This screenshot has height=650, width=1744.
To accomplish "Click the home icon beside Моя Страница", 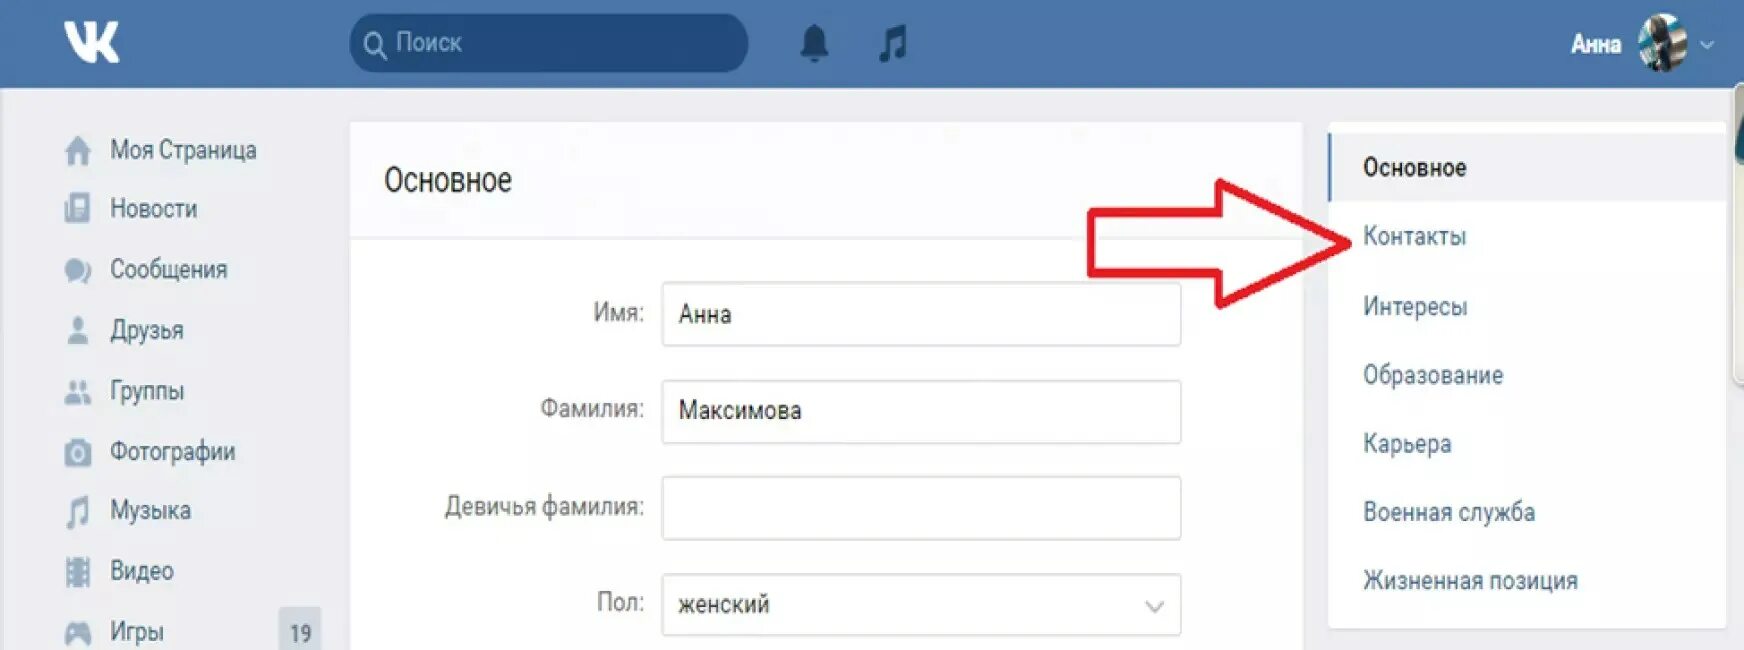I will (77, 150).
